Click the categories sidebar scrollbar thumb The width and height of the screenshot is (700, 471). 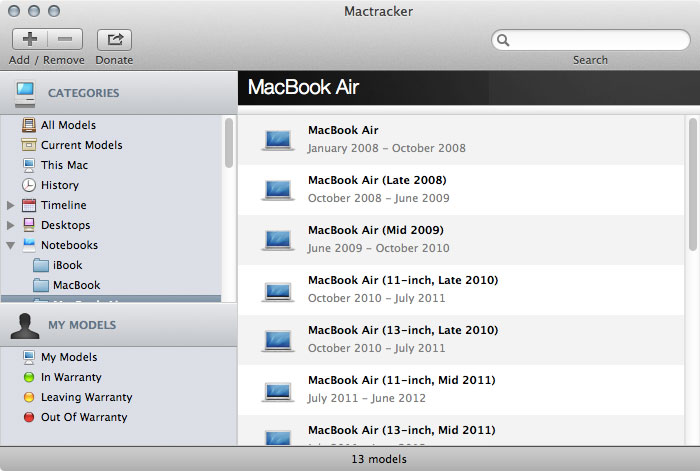click(x=229, y=143)
